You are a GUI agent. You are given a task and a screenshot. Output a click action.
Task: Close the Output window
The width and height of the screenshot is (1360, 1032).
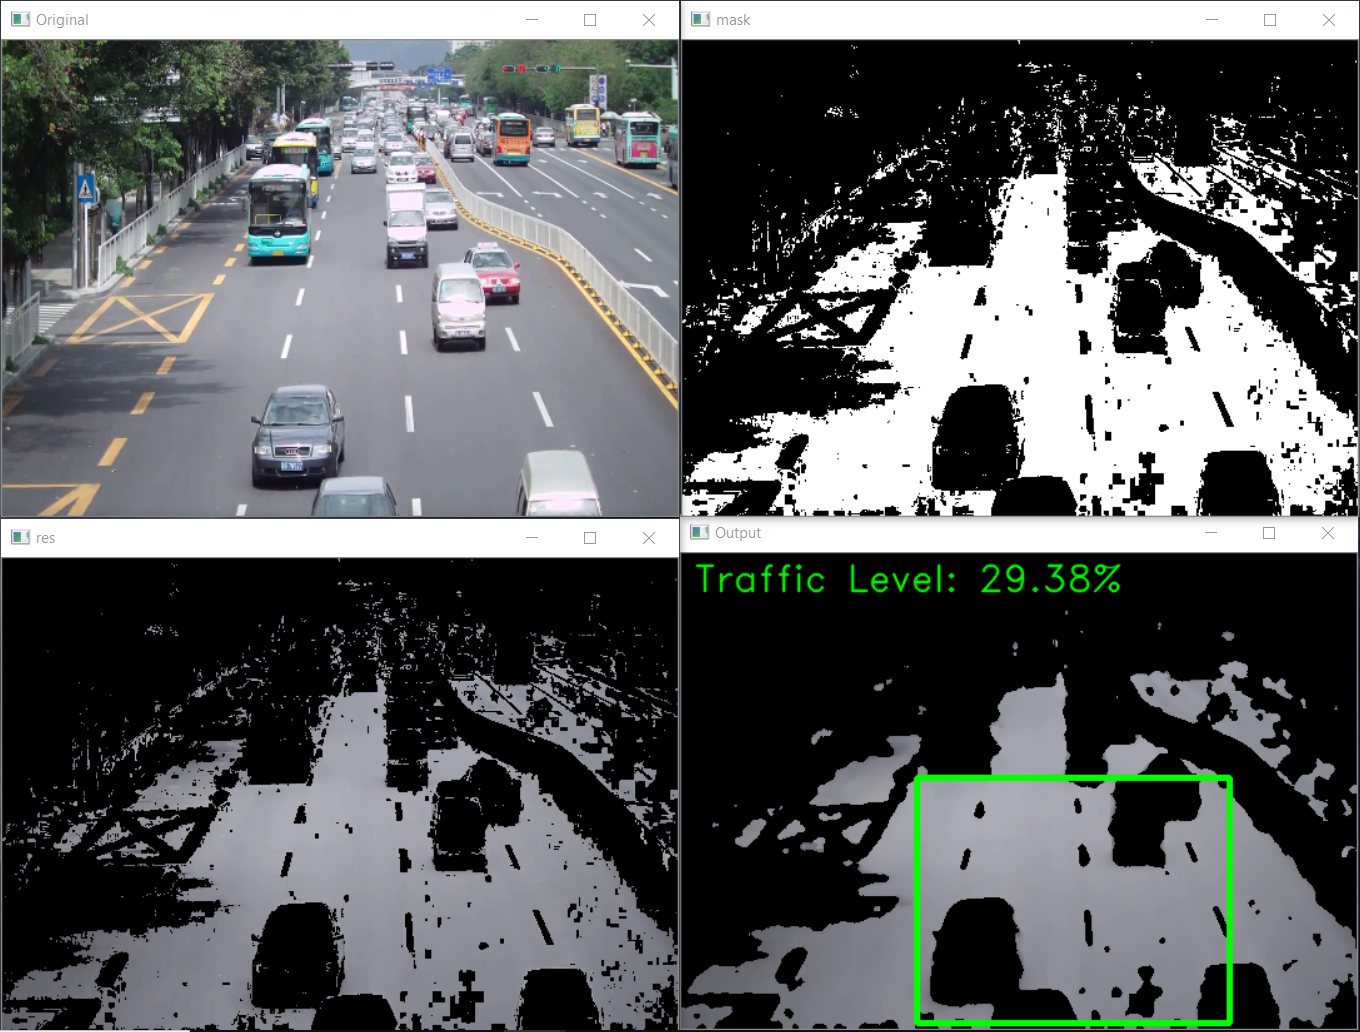tap(1328, 533)
